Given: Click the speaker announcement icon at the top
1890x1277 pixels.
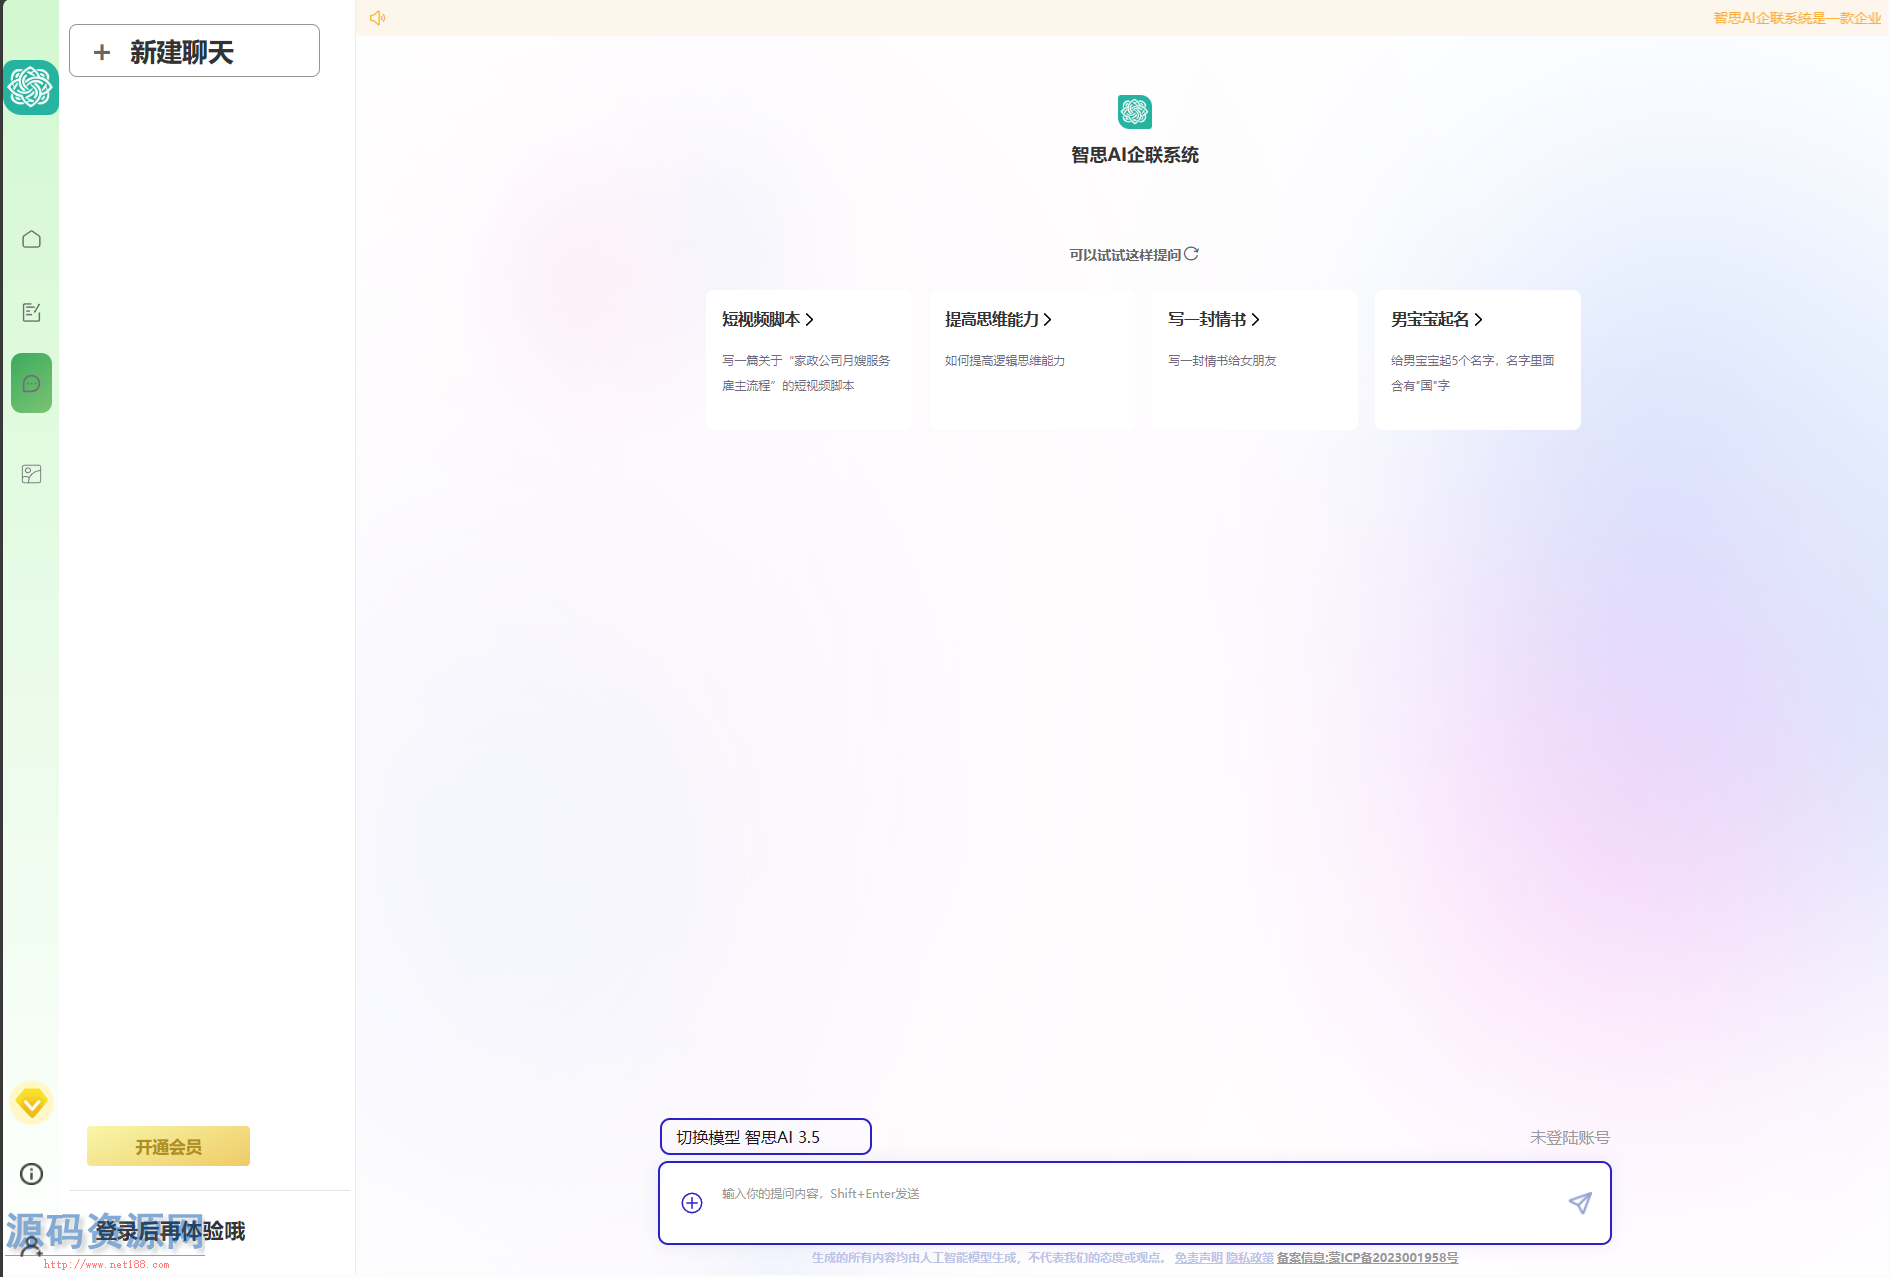Looking at the screenshot, I should (x=377, y=18).
